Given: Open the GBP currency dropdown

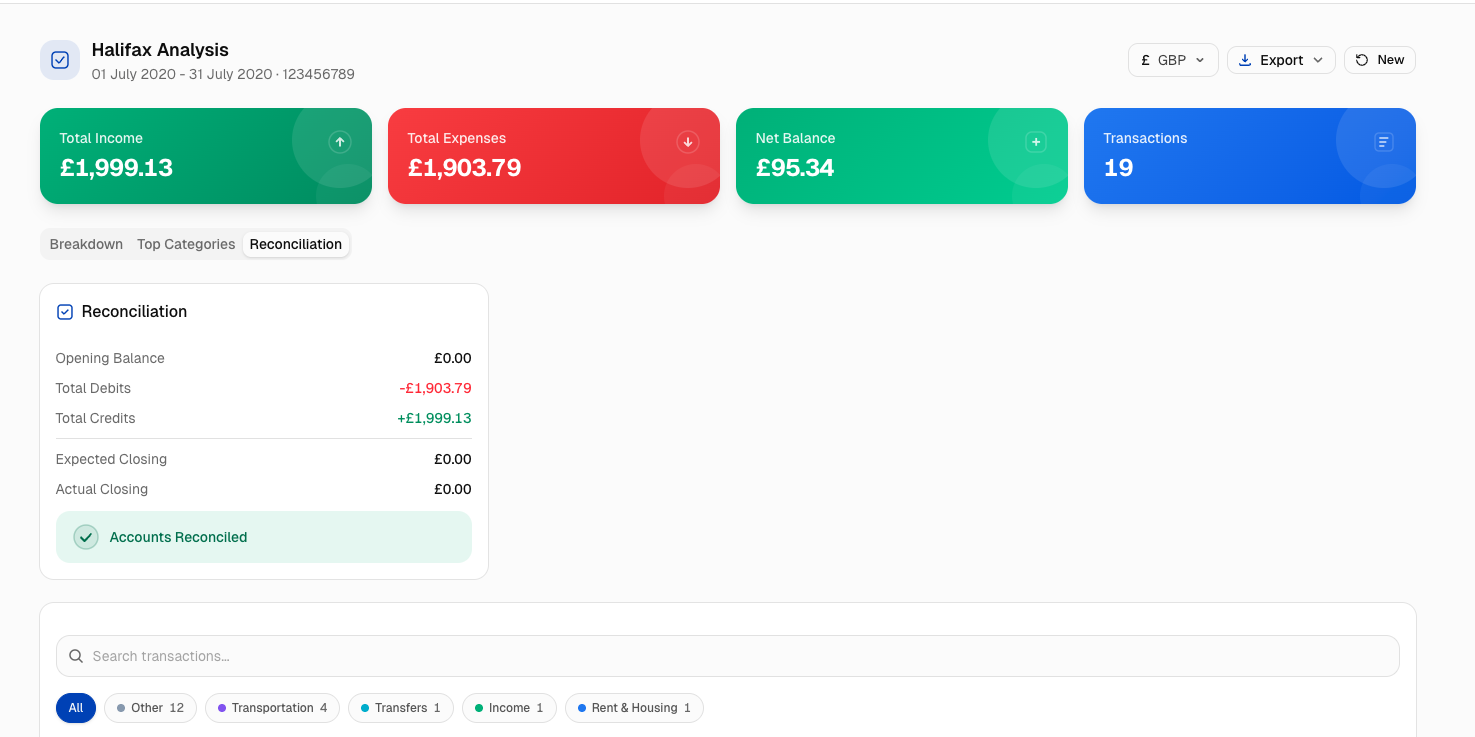Looking at the screenshot, I should tap(1173, 60).
